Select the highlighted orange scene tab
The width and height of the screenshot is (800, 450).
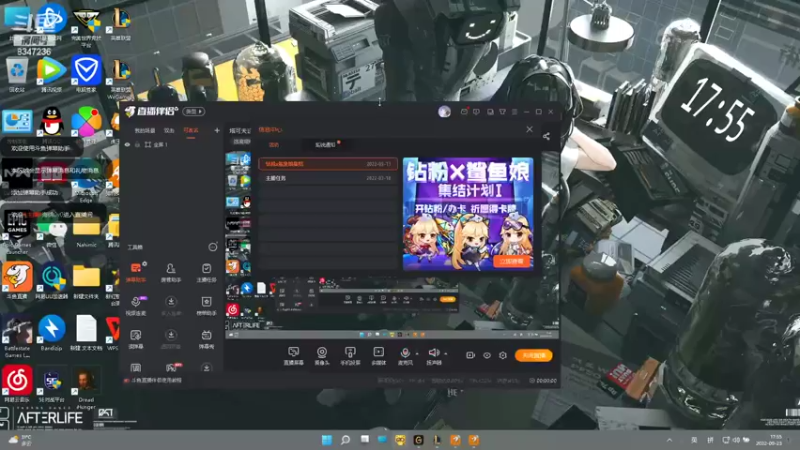(x=191, y=131)
